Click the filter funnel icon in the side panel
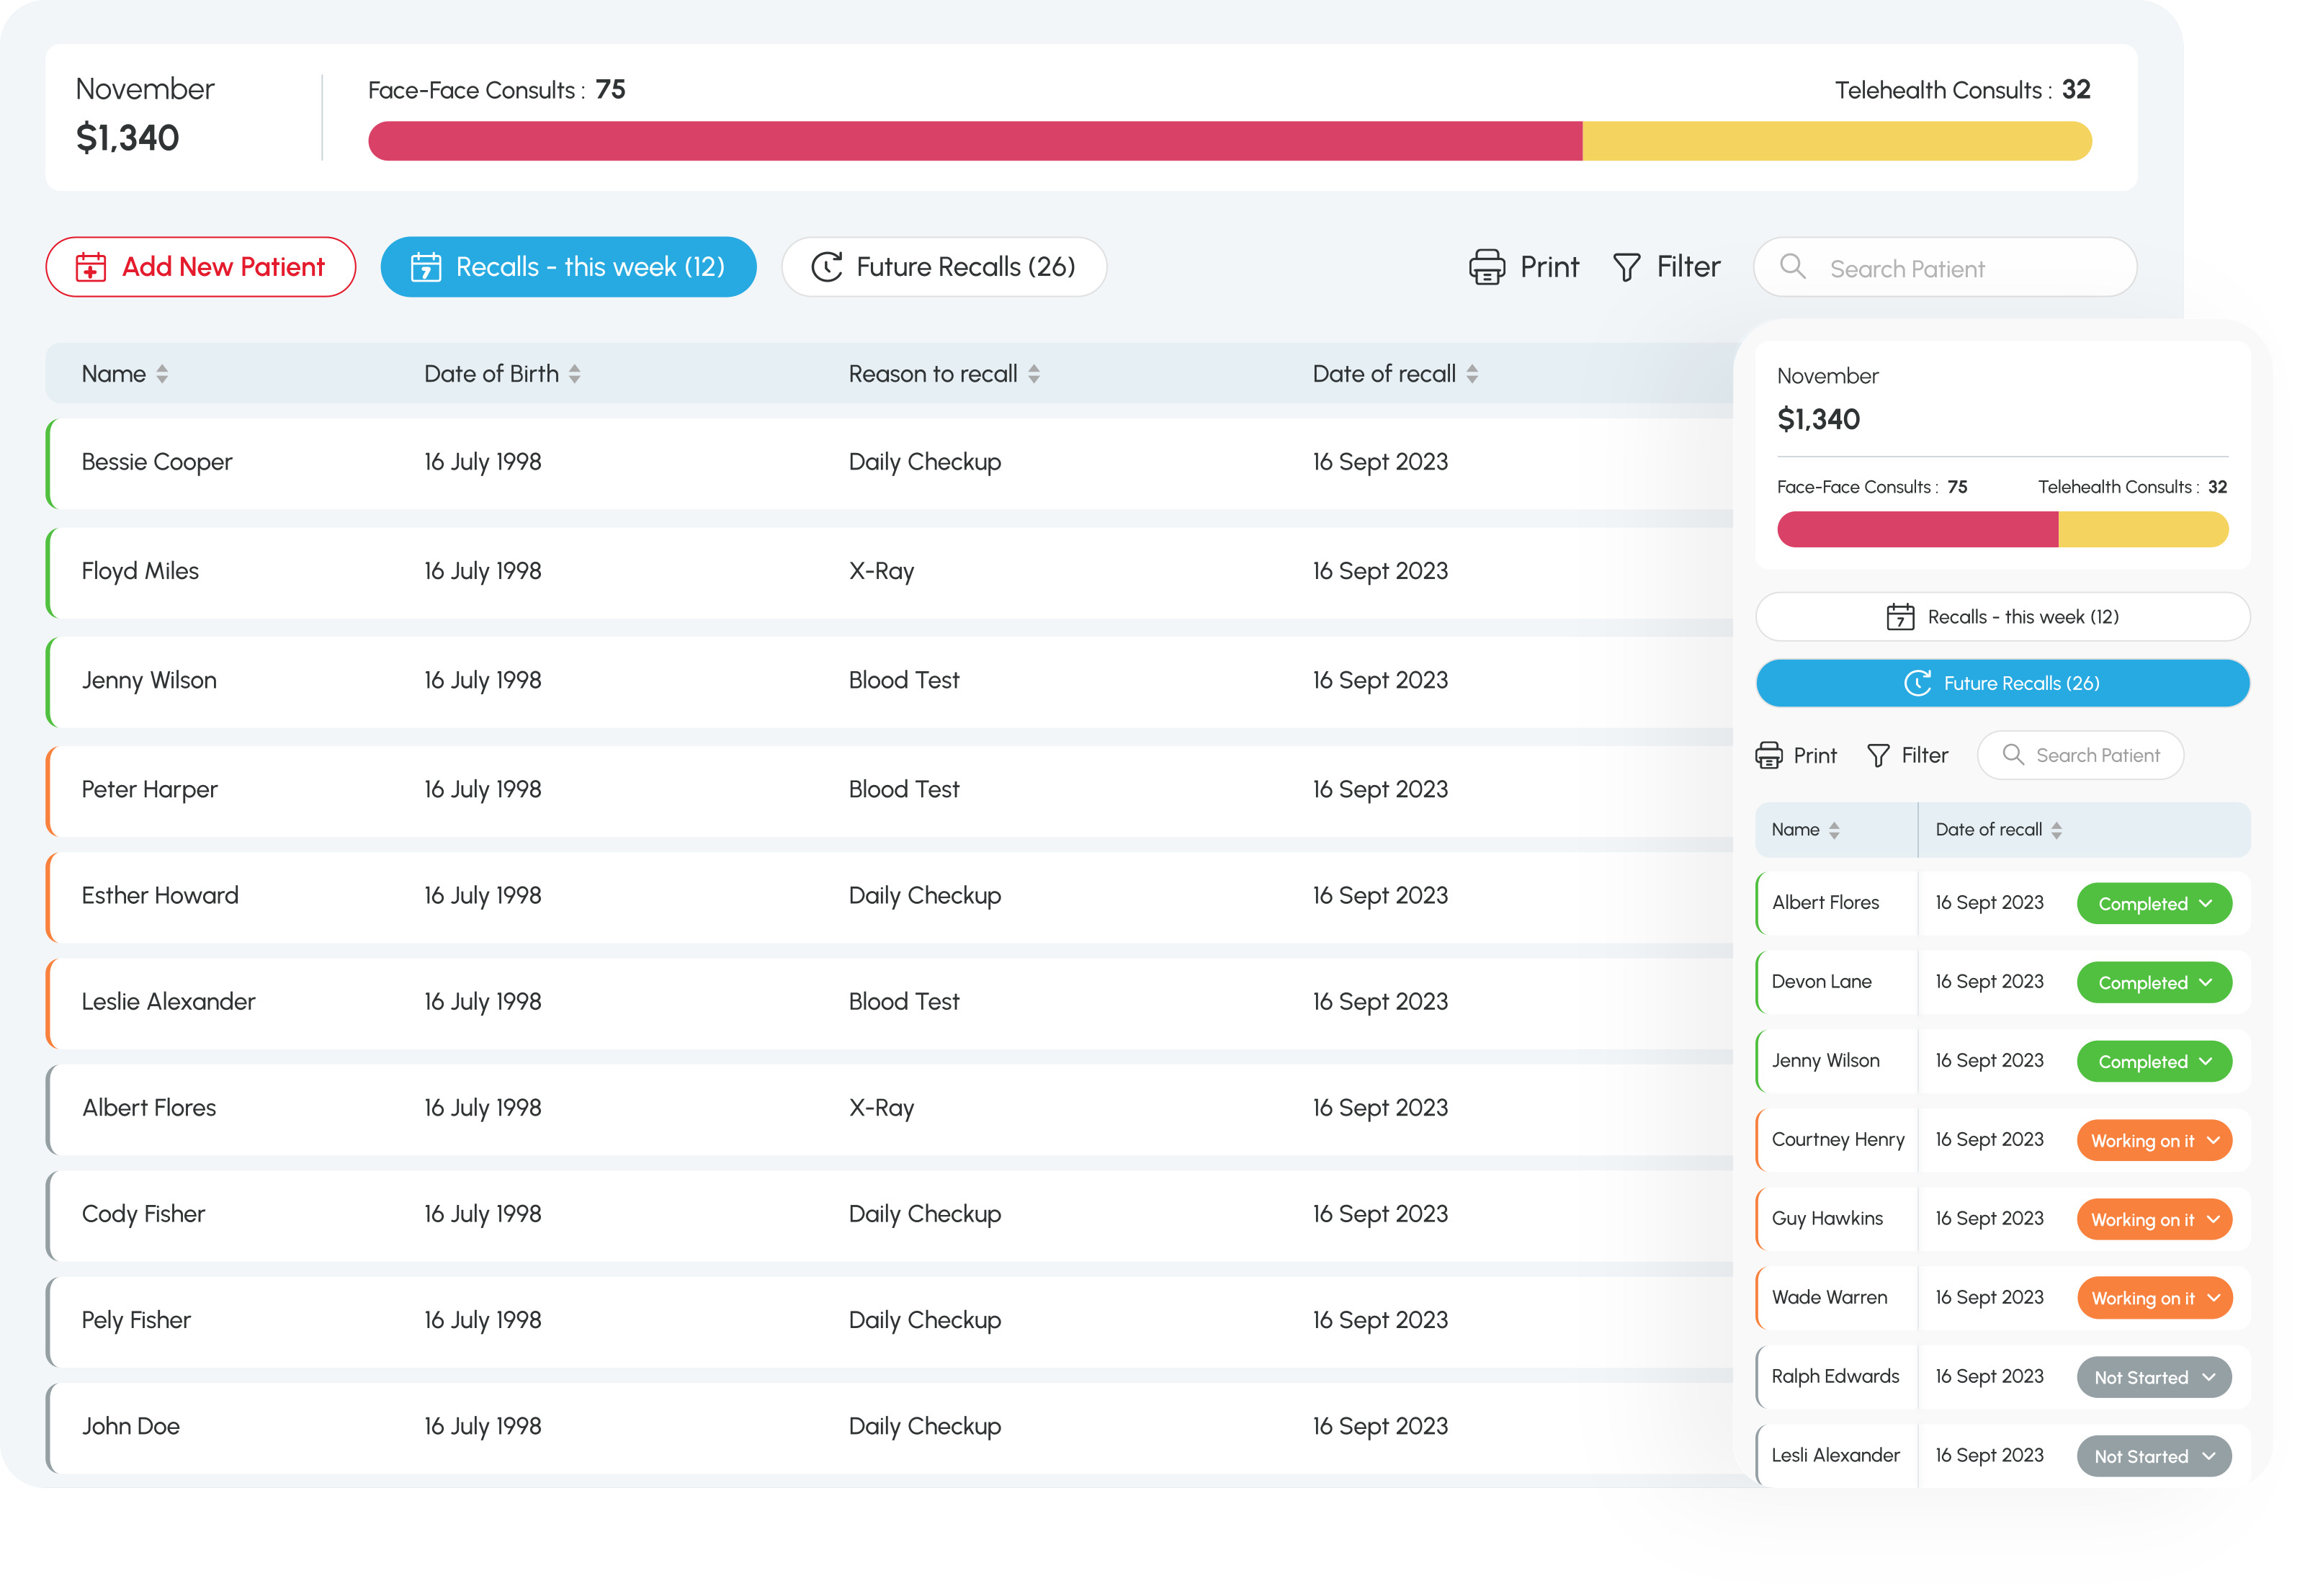 tap(1878, 756)
